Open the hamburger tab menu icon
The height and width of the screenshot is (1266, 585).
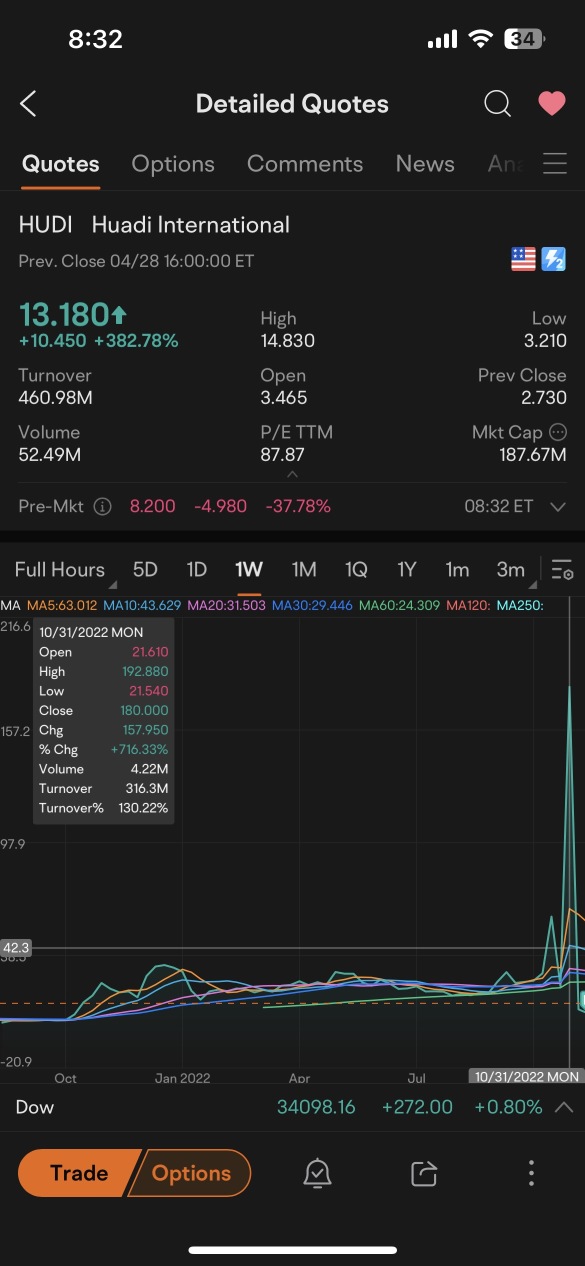[555, 164]
